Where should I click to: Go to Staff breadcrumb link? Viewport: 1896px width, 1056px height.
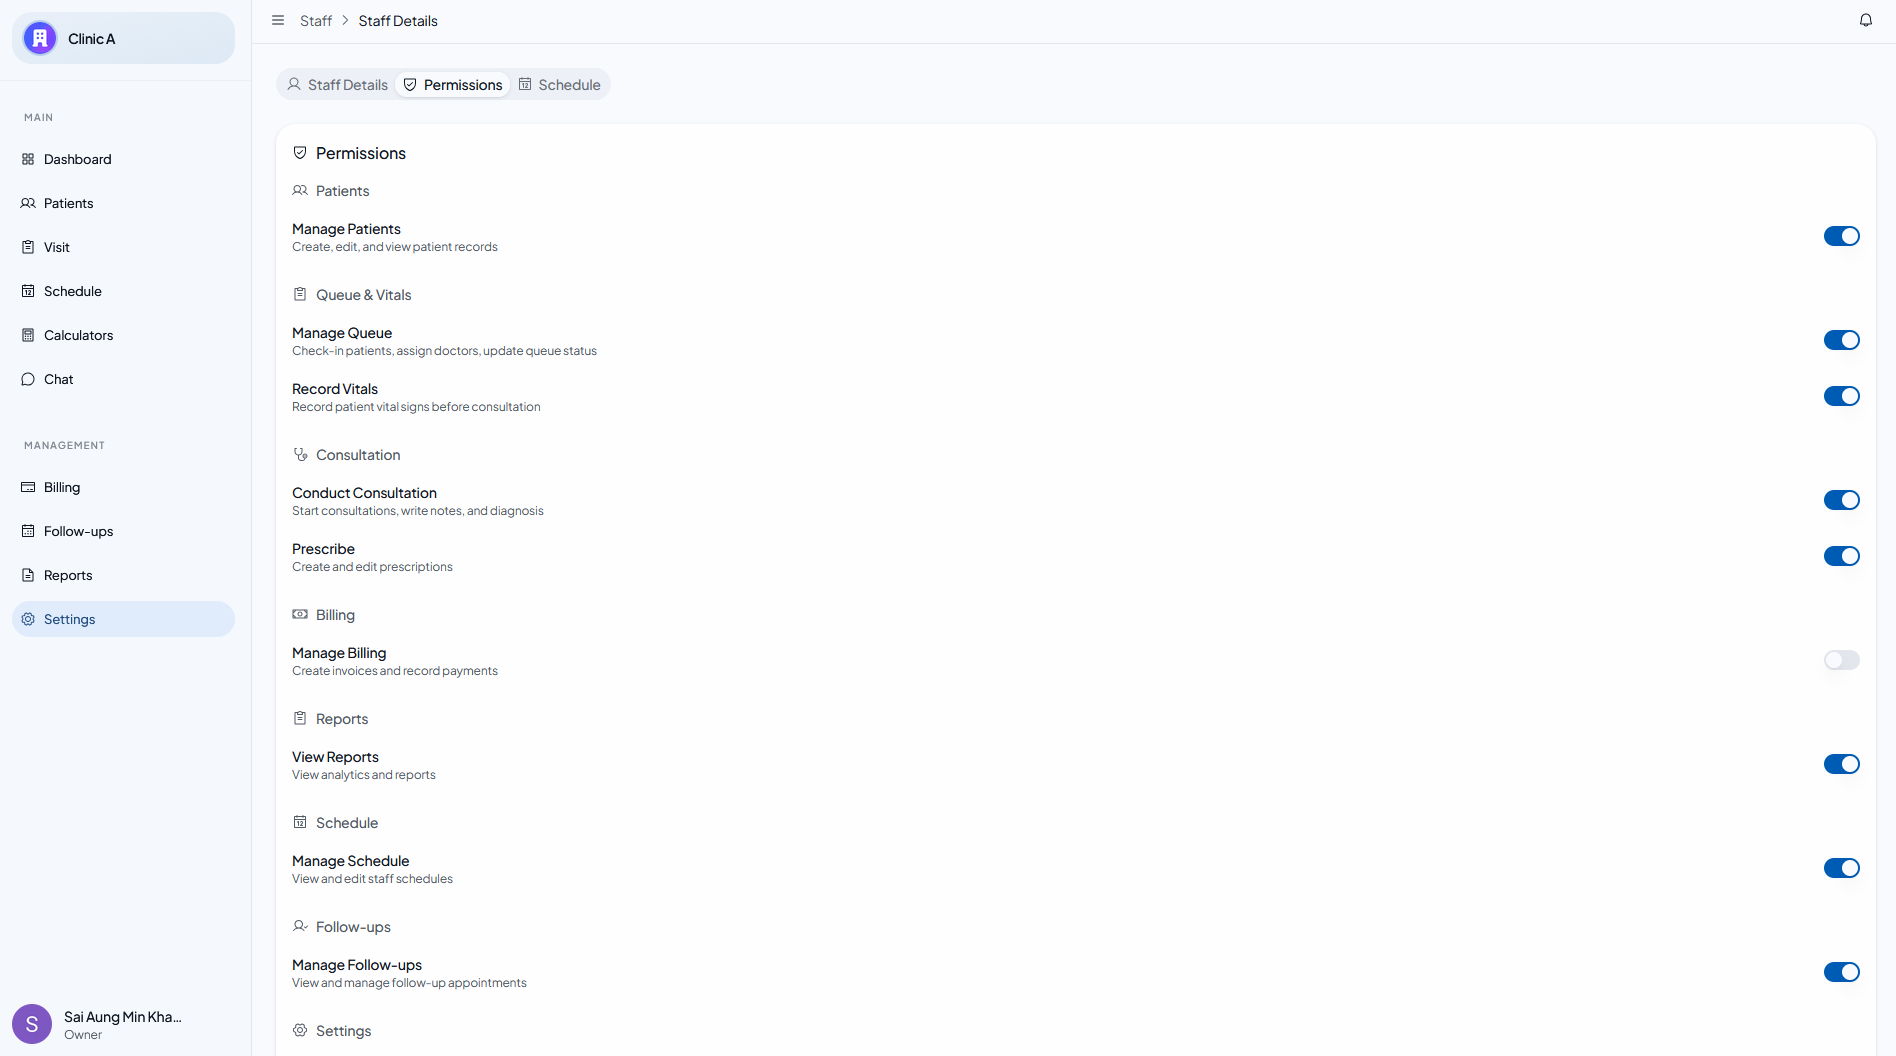click(316, 21)
